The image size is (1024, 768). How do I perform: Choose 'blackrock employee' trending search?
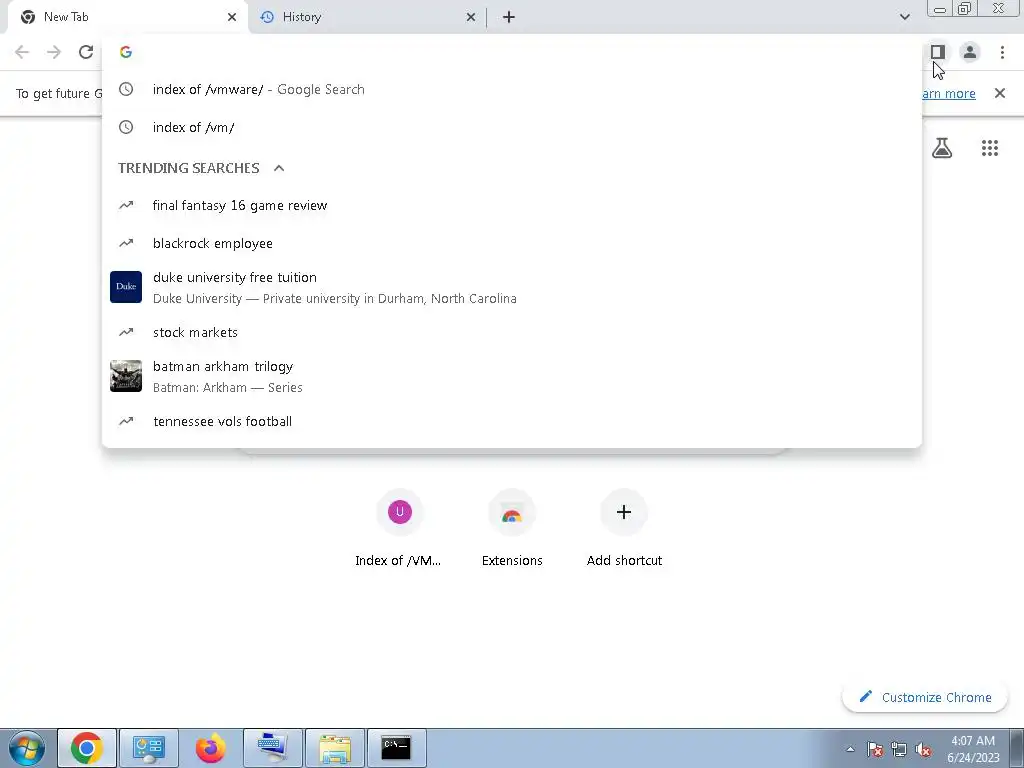[x=512, y=243]
